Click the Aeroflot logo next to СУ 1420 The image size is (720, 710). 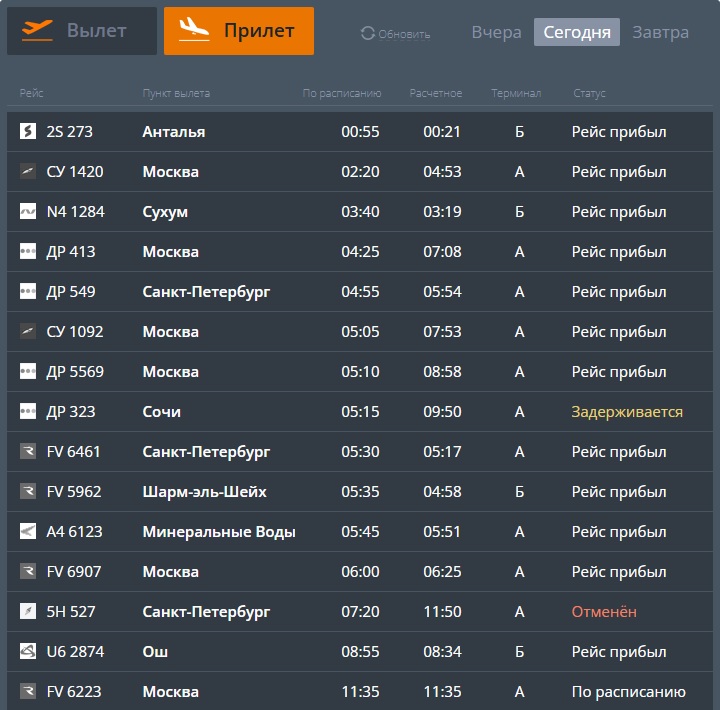[x=28, y=171]
